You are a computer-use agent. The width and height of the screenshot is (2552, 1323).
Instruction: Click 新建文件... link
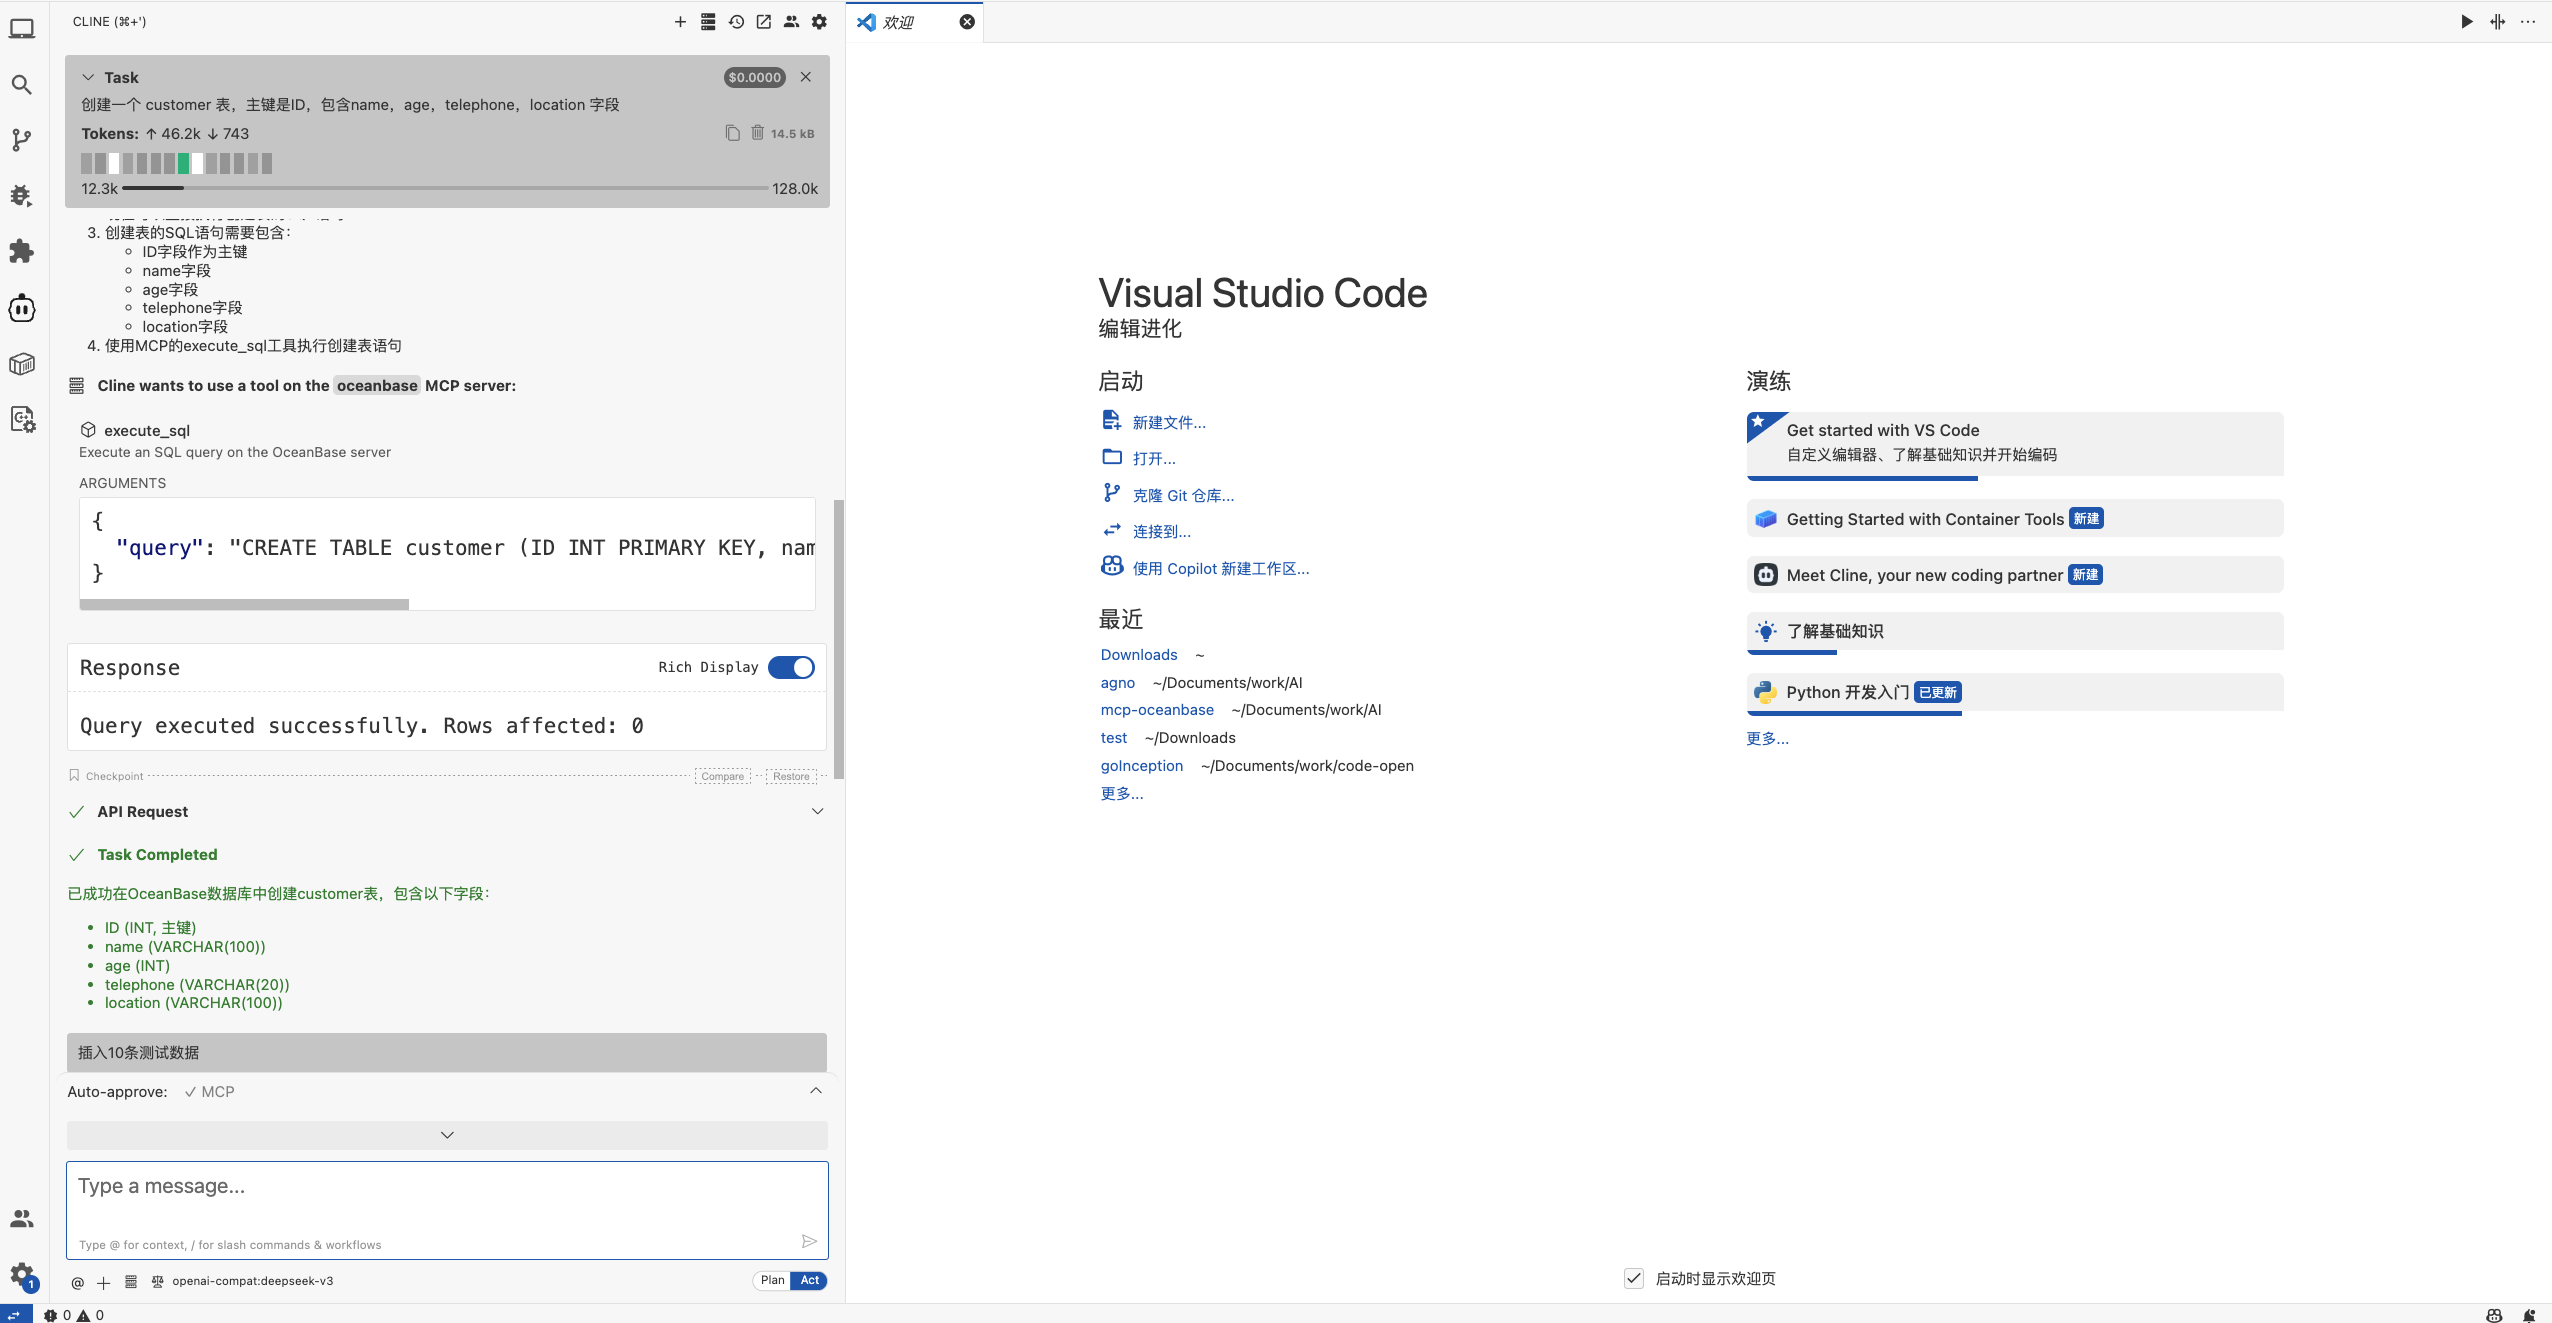pyautogui.click(x=1168, y=422)
